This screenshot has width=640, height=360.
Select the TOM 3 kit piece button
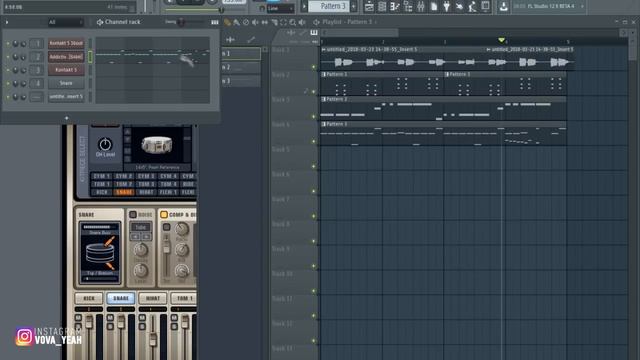coord(146,184)
